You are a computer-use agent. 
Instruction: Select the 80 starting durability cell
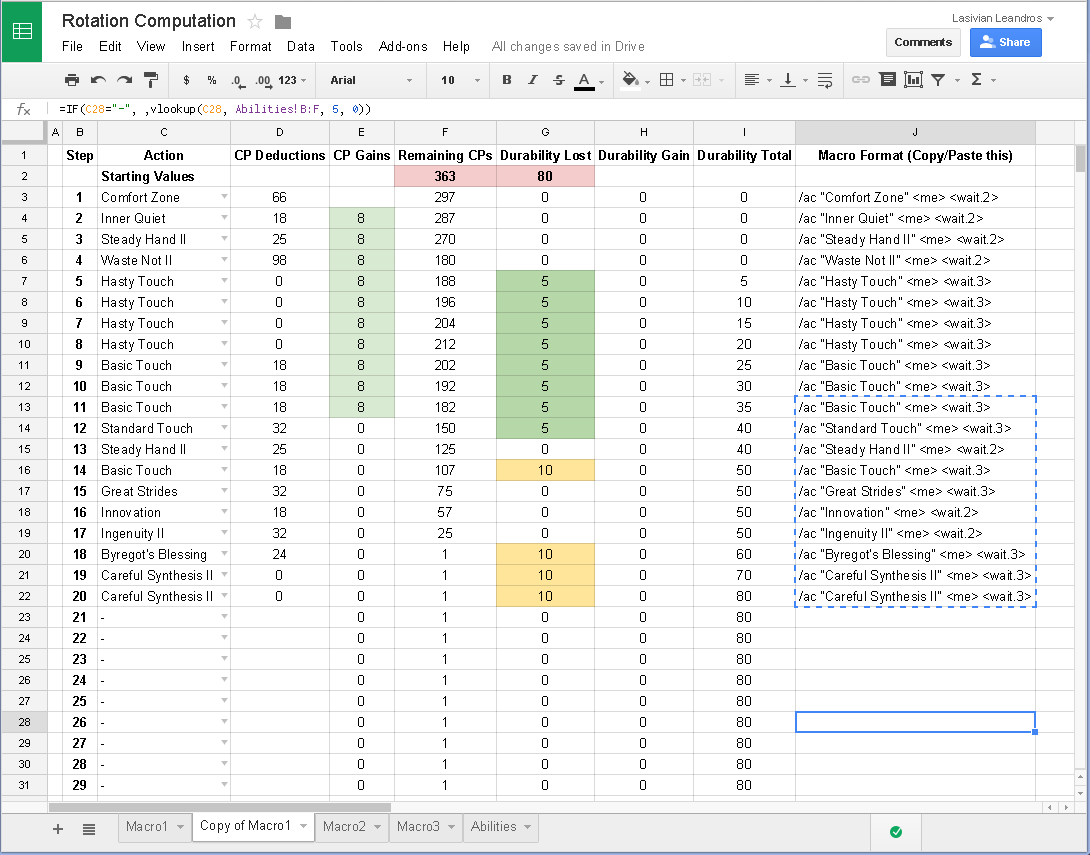click(x=545, y=176)
